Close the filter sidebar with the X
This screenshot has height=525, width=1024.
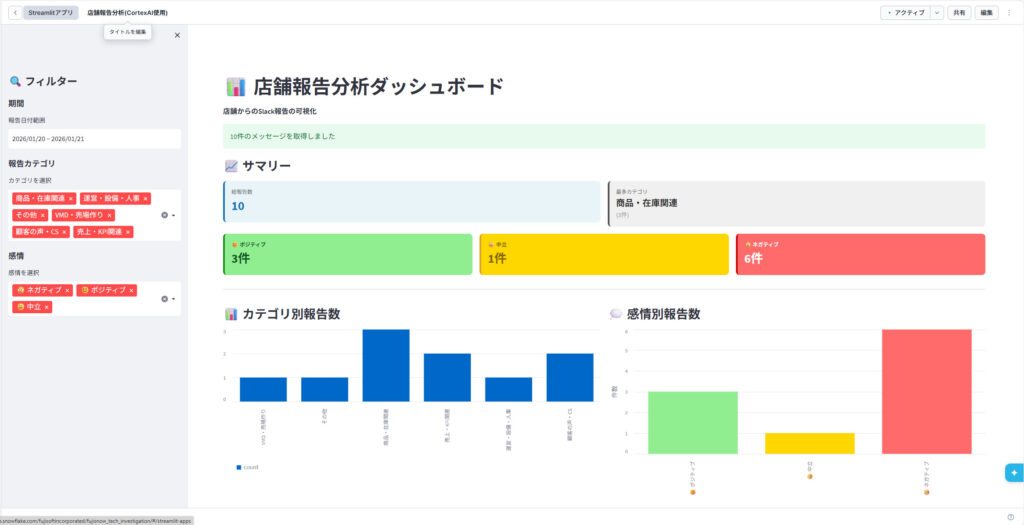coord(177,35)
